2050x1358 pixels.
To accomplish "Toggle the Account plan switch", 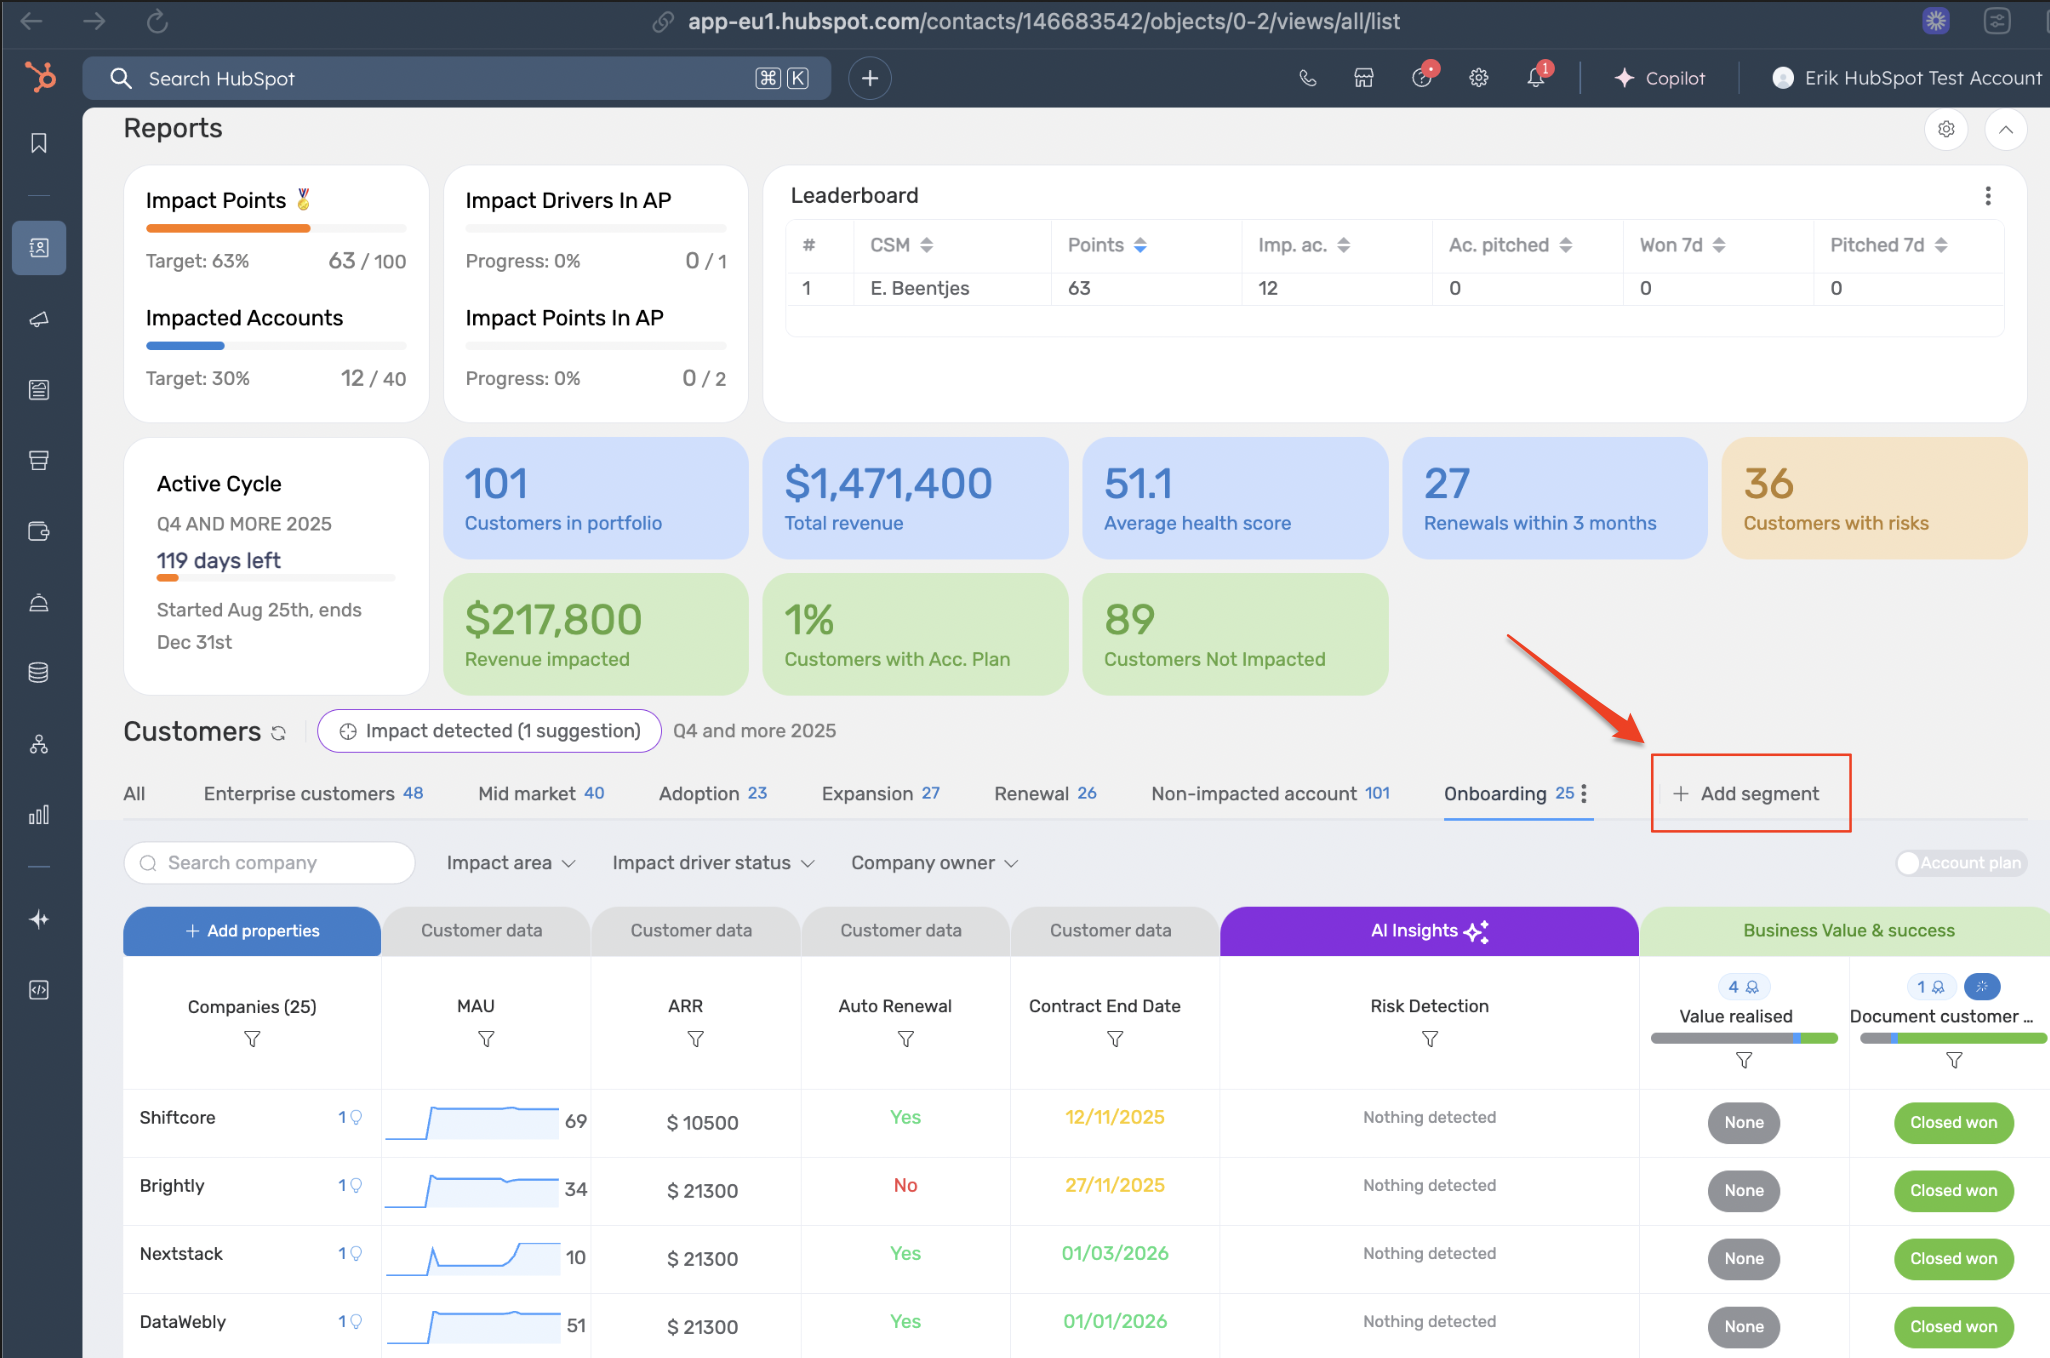I will point(1962,863).
